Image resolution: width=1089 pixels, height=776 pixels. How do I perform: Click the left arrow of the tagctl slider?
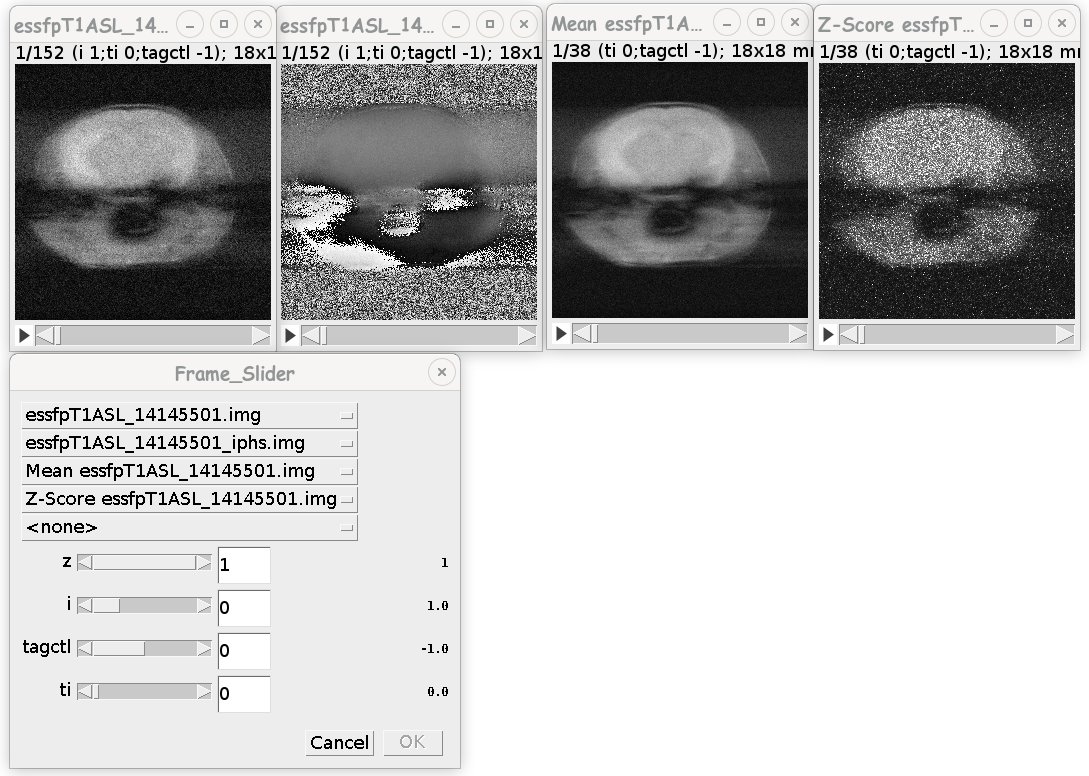pos(83,650)
